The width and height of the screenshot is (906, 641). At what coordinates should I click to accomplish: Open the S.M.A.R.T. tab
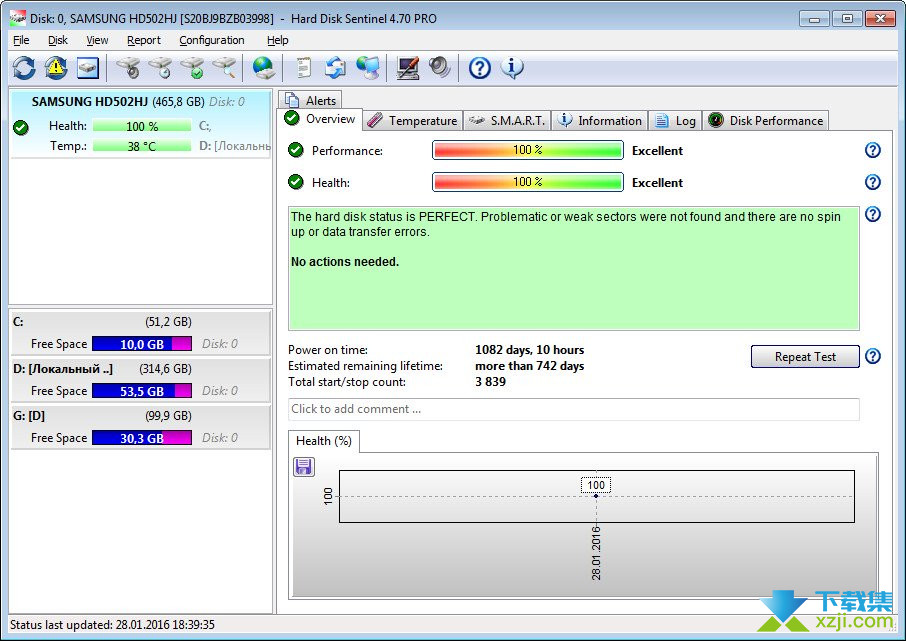tap(507, 120)
